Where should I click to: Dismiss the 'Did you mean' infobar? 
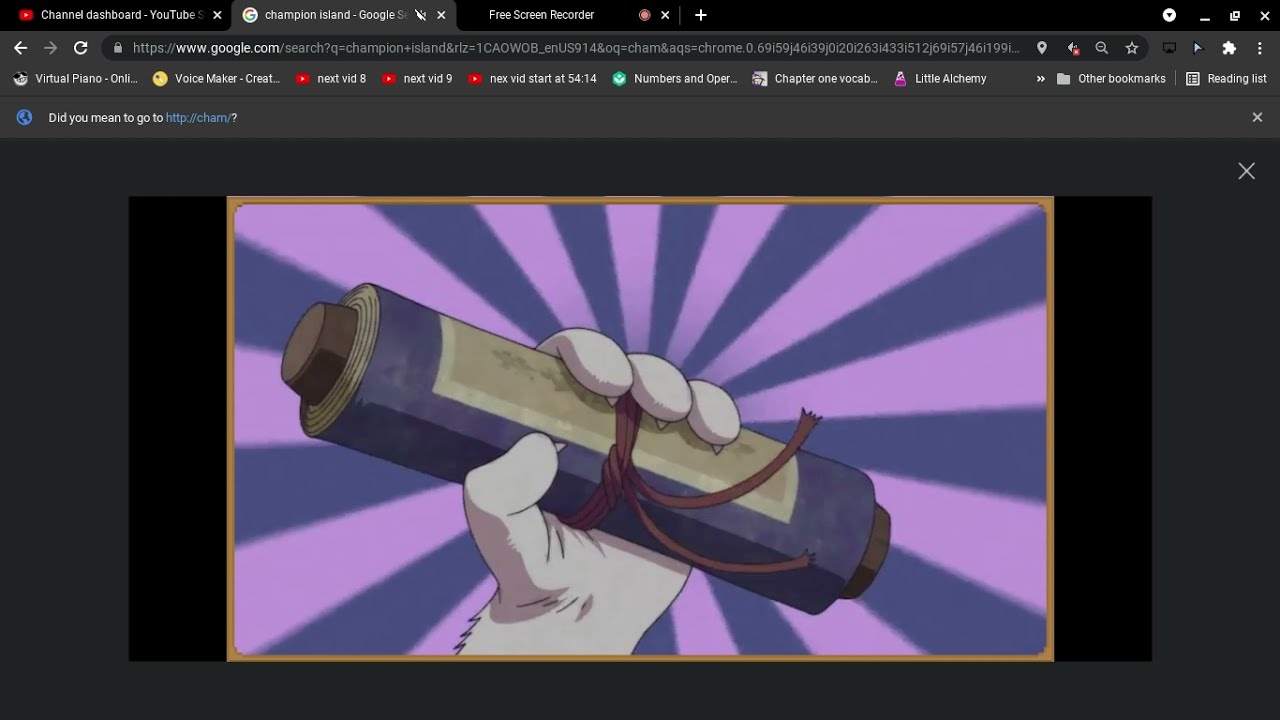(x=1257, y=117)
